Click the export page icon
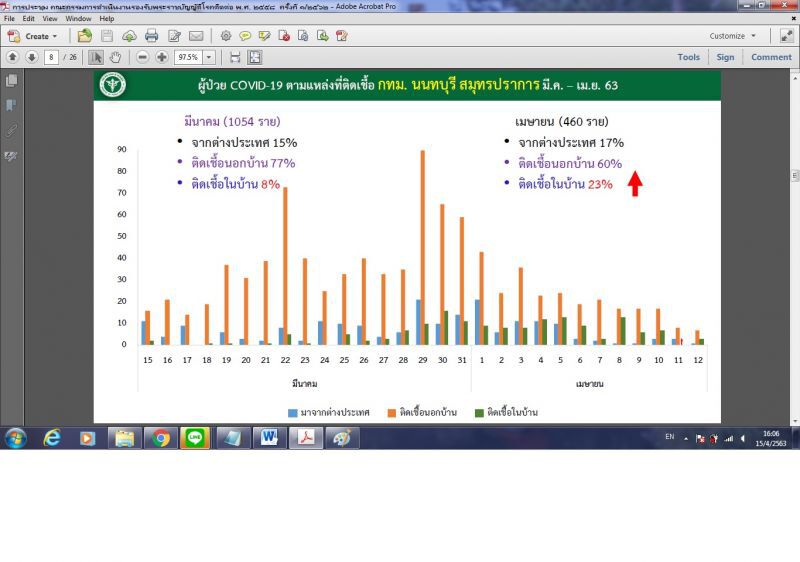Image resolution: width=800 pixels, height=562 pixels. point(322,36)
